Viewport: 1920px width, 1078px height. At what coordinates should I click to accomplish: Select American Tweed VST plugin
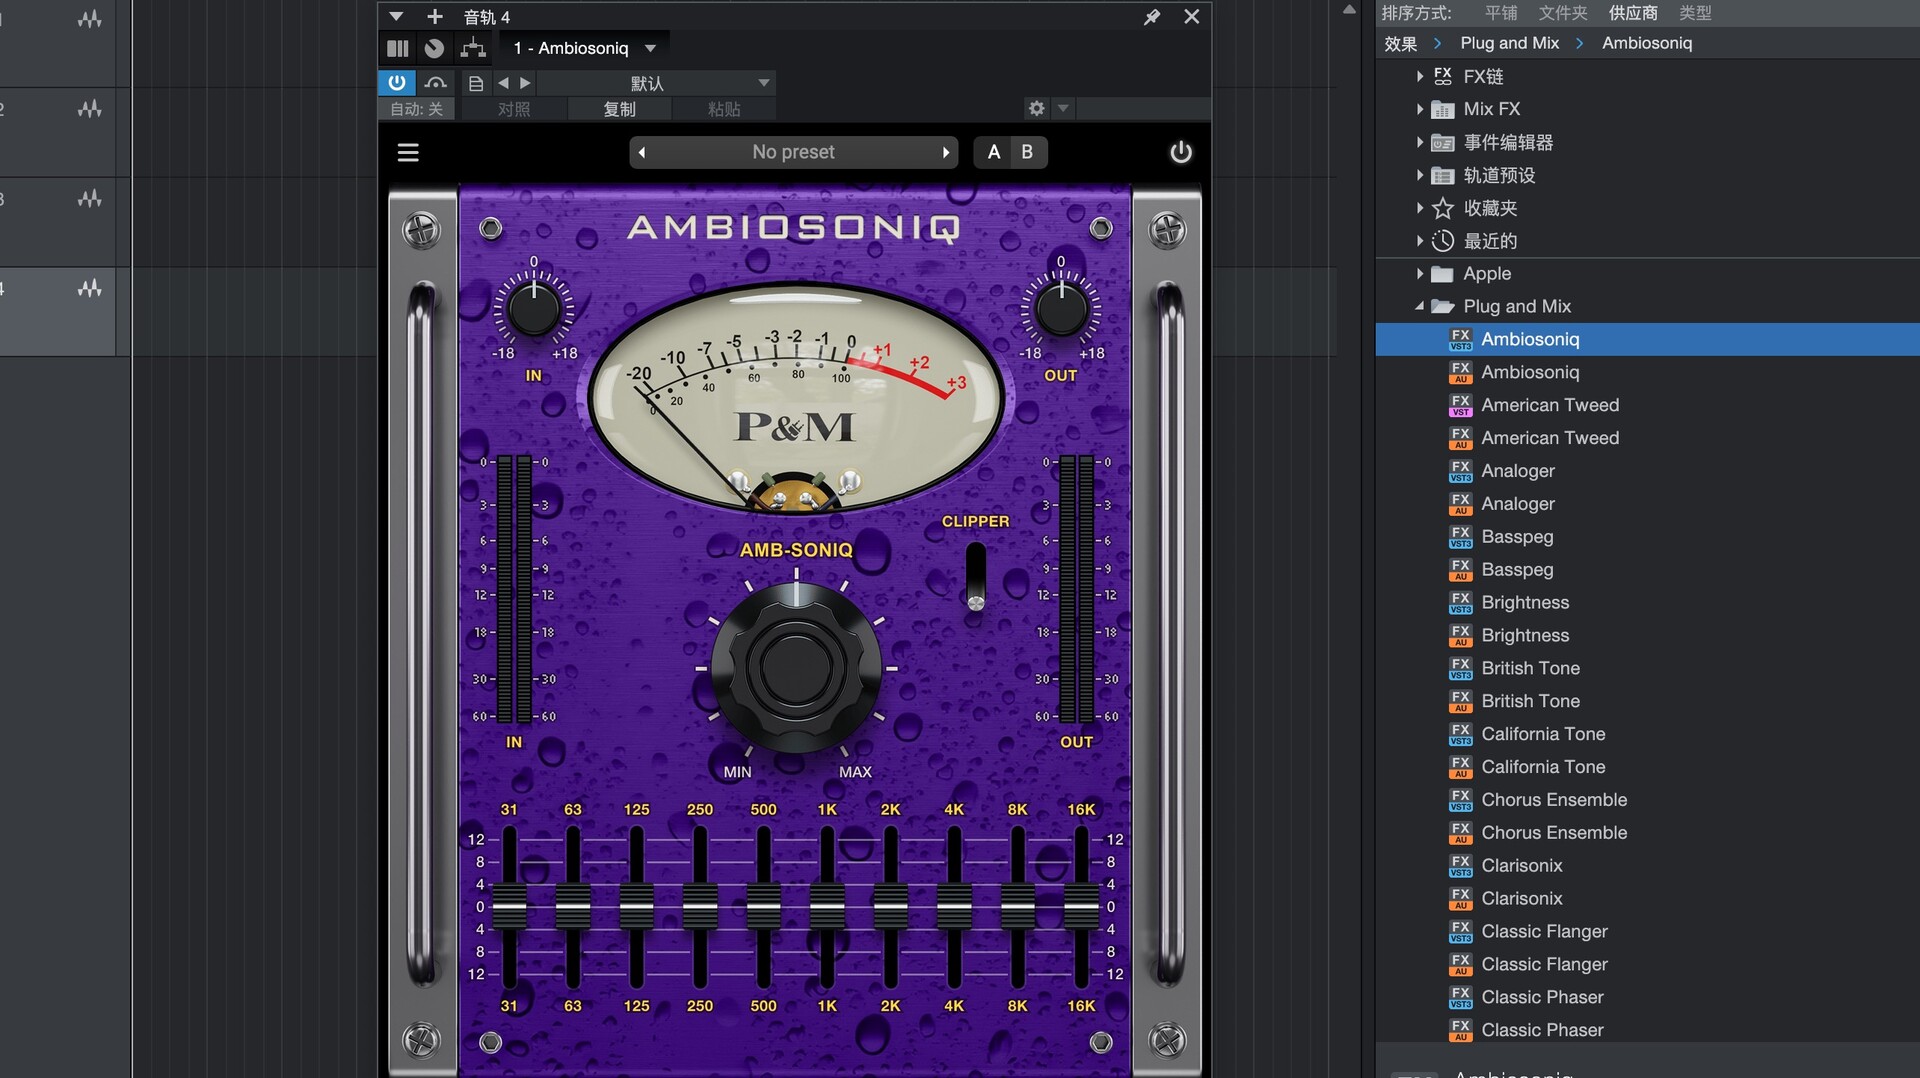pos(1550,405)
